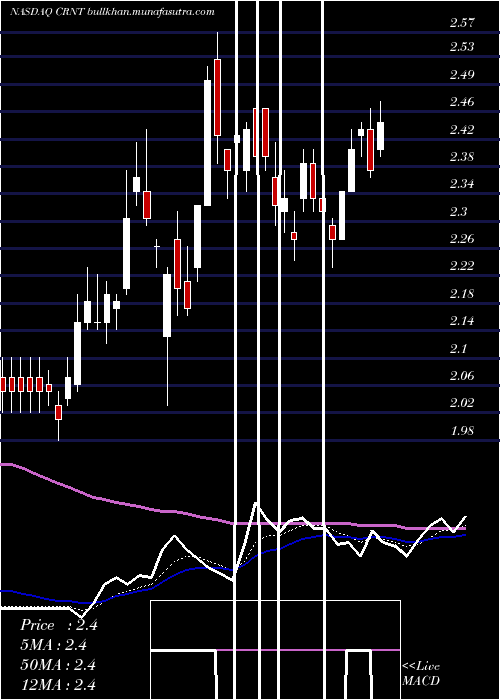Click the 2.06 price axis label
This screenshot has height=700, width=500.
coord(462,376)
